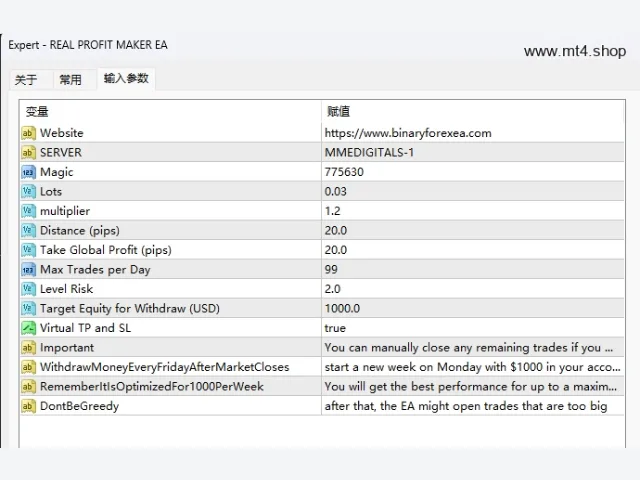The image size is (640, 480).
Task: Click the icon beside Distance (pips)
Action: click(x=28, y=231)
